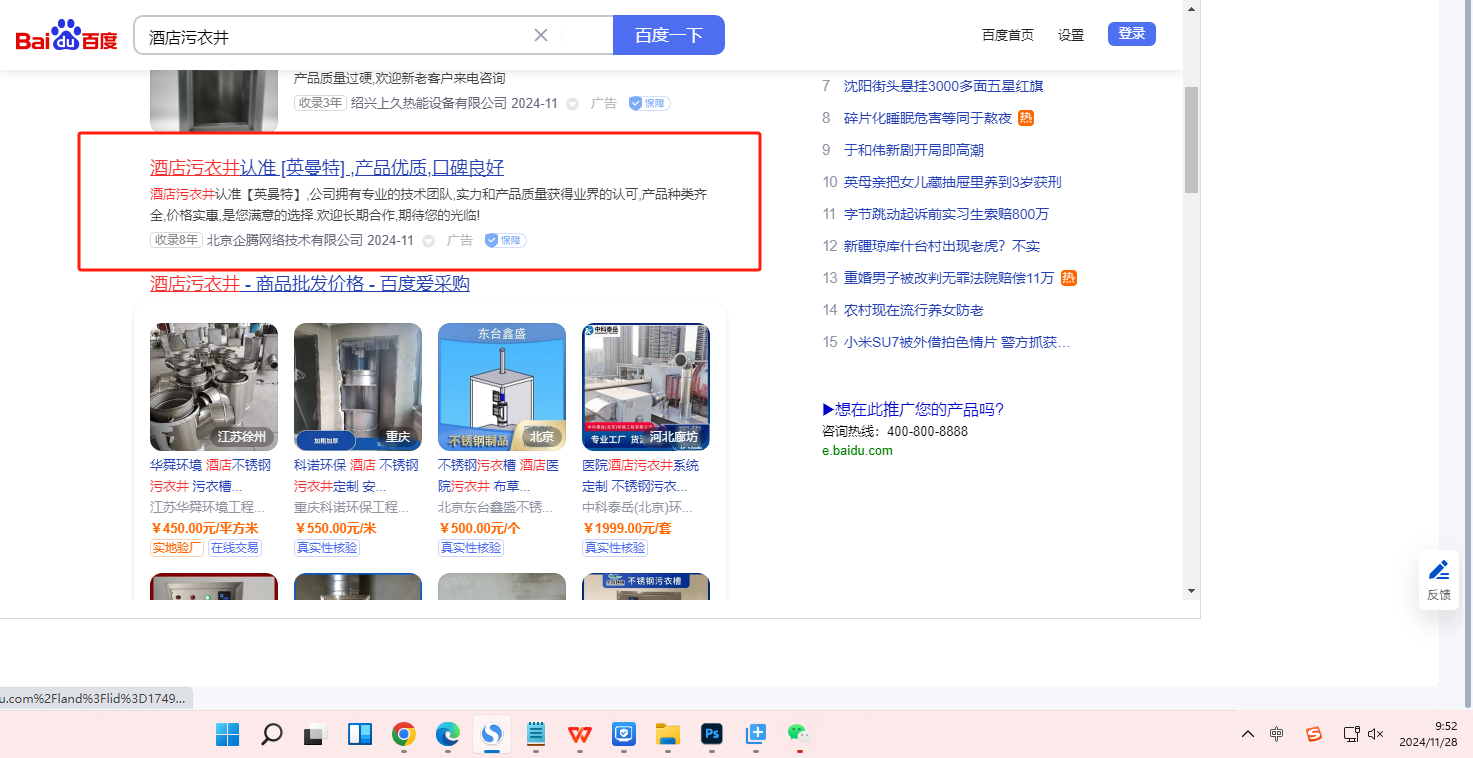This screenshot has height=758, width=1473.
Task: Open the 酒店污衣井 百度爱采购 link
Action: pyautogui.click(x=309, y=284)
